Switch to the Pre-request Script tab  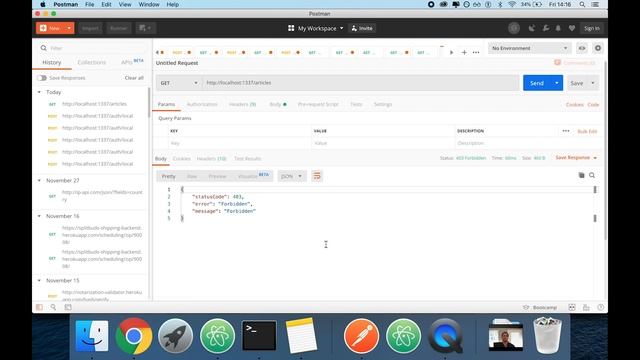[318, 104]
